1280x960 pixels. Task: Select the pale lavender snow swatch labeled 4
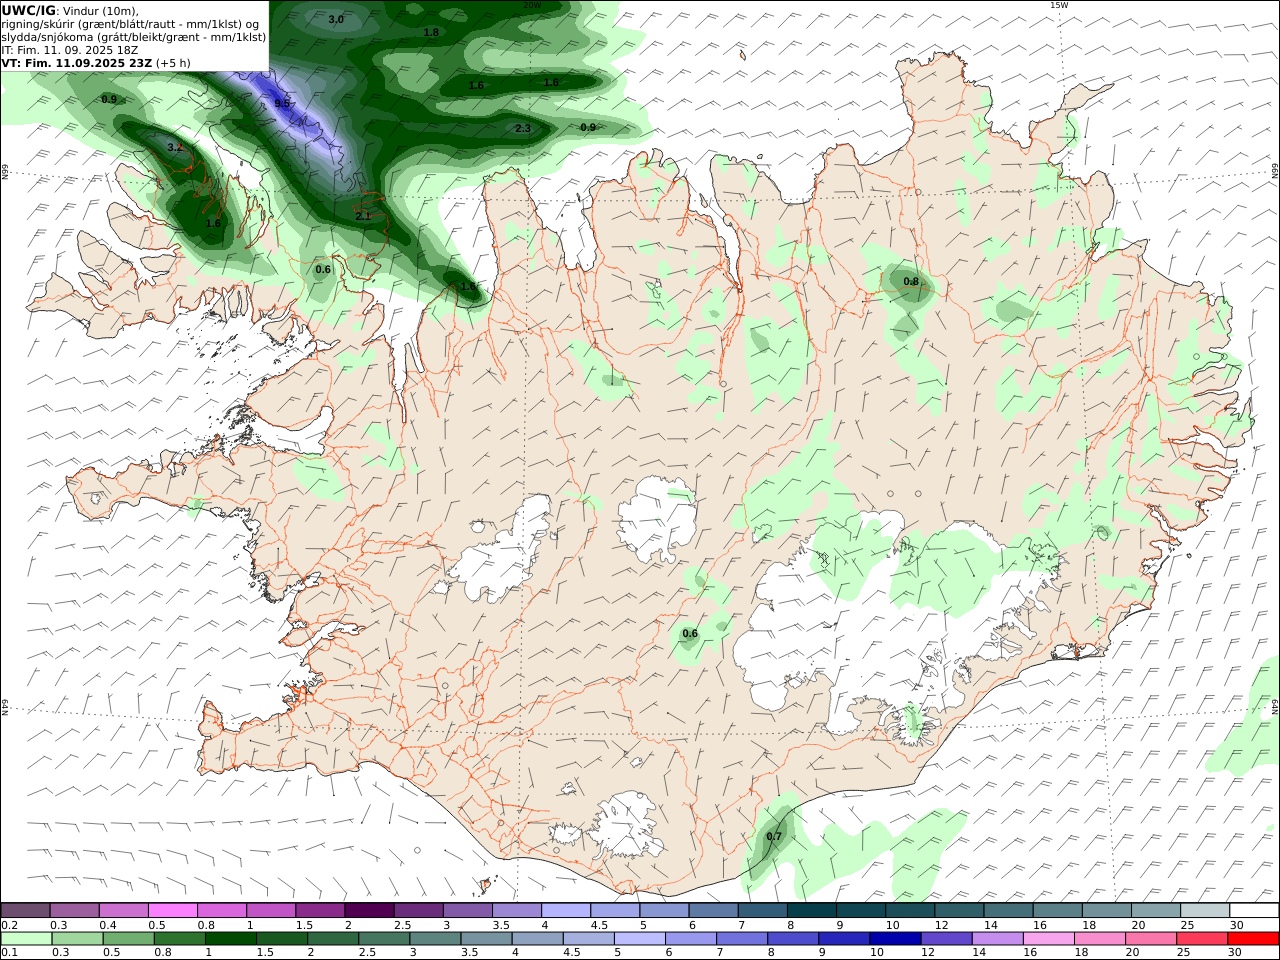[566, 910]
